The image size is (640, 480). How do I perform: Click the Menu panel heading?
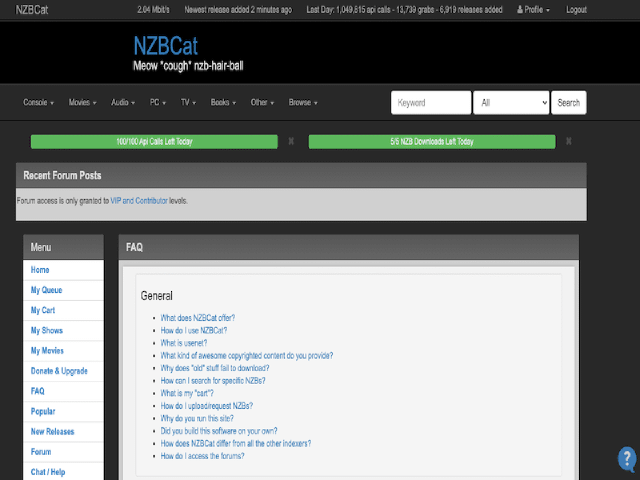coord(41,247)
